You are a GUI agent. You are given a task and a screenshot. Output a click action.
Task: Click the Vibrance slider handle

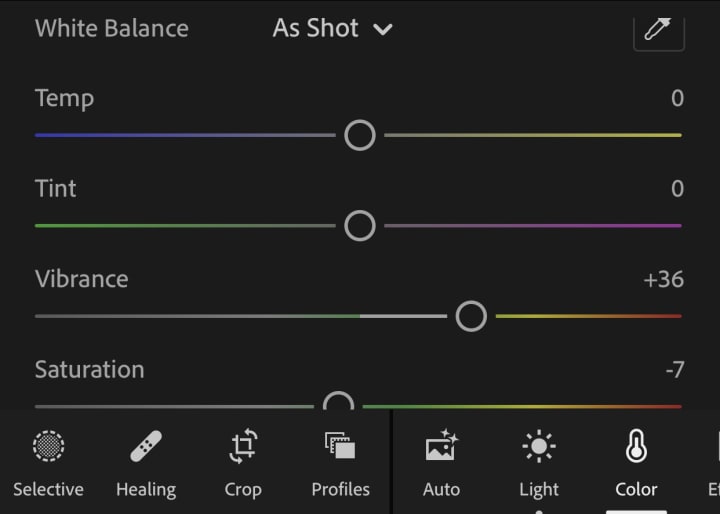coord(471,316)
